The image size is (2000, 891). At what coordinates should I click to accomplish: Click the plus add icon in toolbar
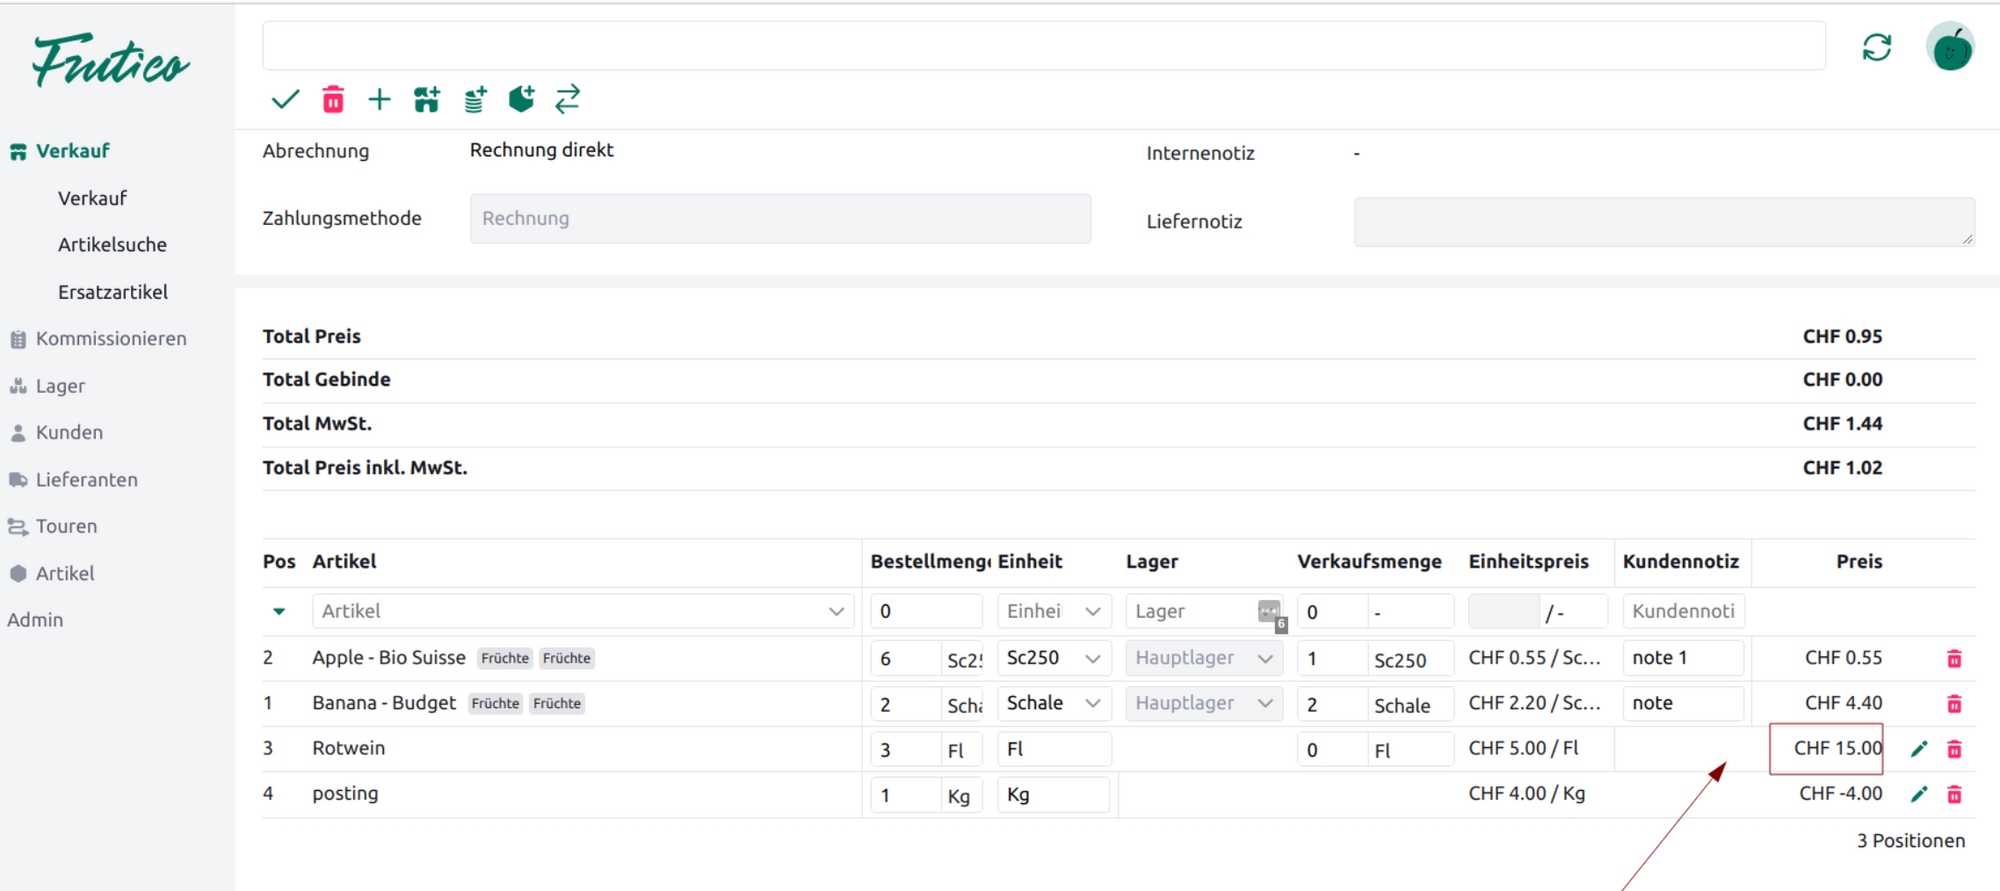coord(379,99)
